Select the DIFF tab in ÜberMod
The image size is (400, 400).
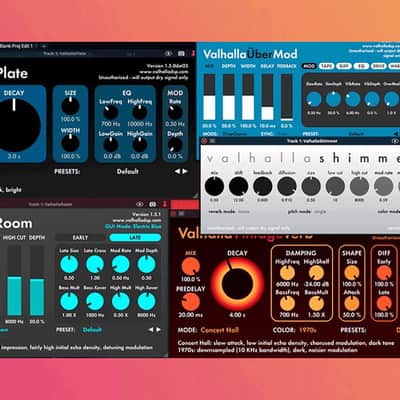(x=344, y=66)
